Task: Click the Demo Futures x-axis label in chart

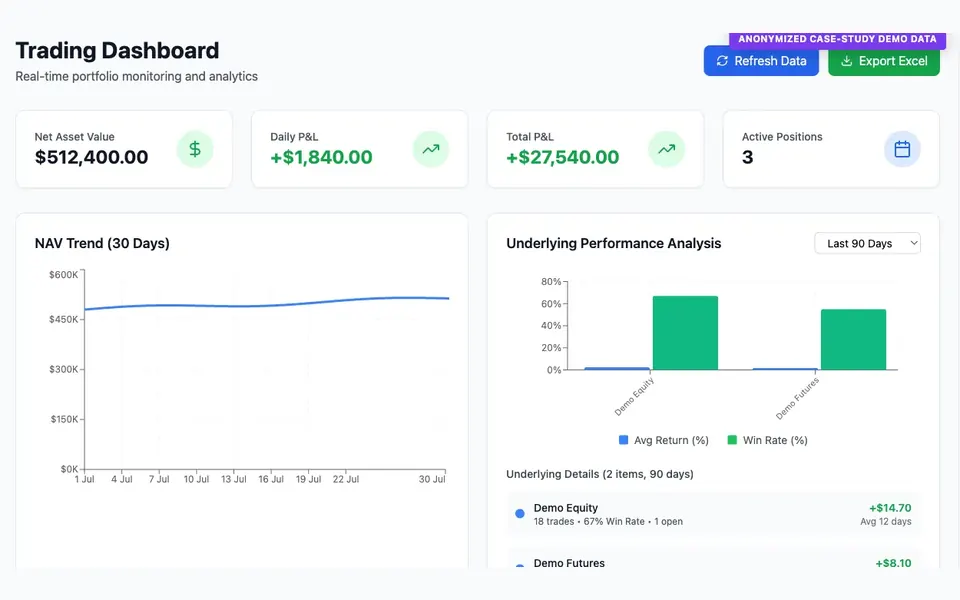Action: 797,399
